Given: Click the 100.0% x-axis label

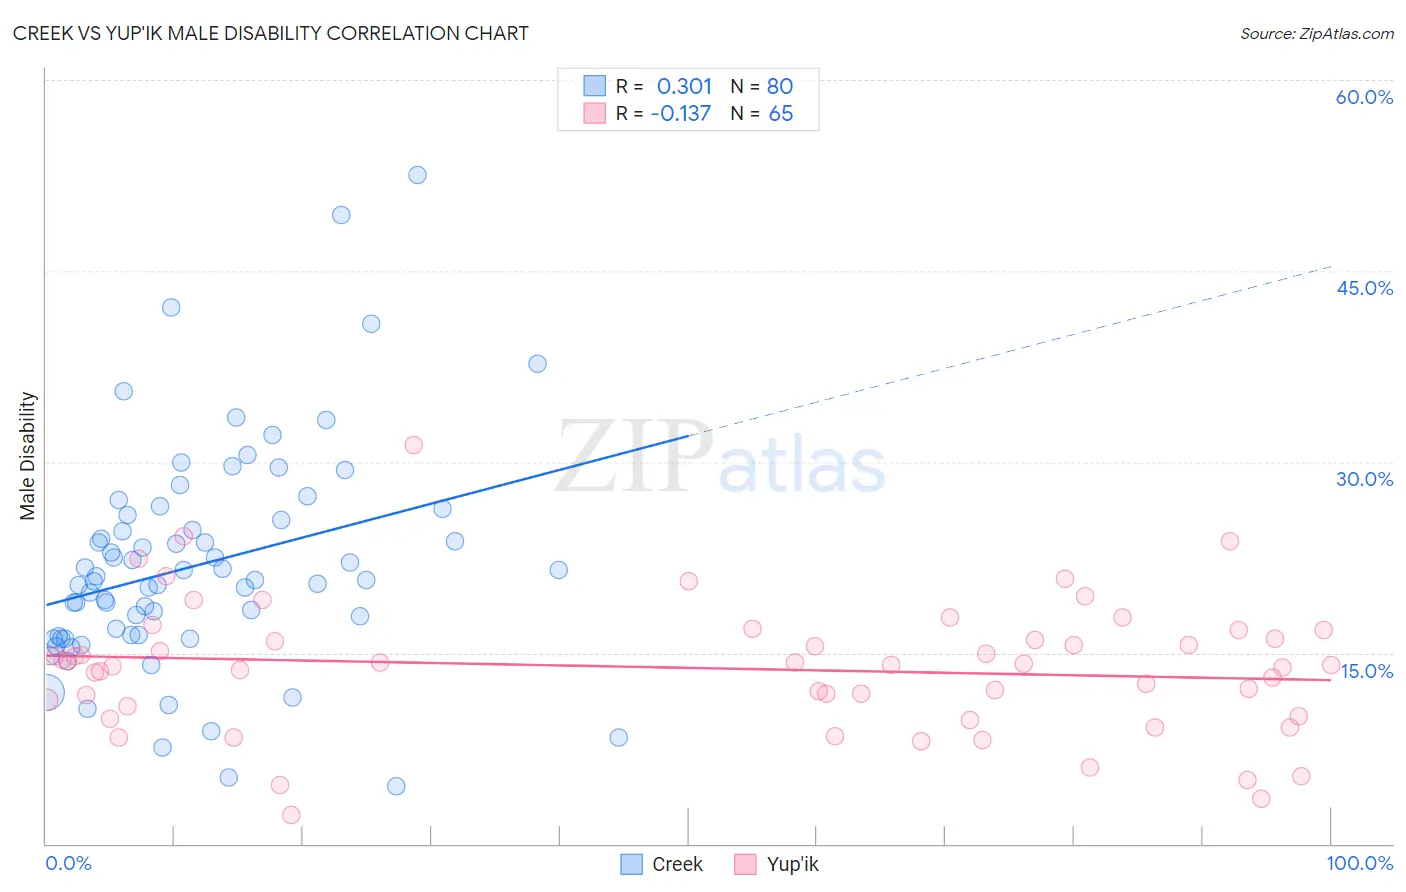Looking at the screenshot, I should pyautogui.click(x=1359, y=863).
